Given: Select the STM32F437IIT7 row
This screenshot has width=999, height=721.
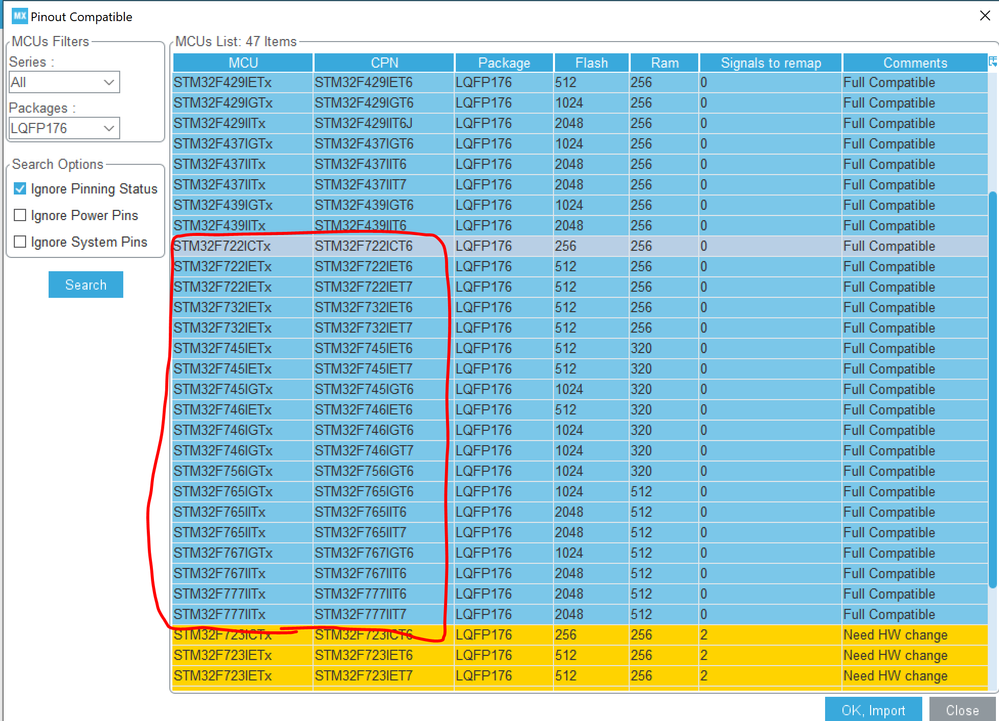Looking at the screenshot, I should click(x=384, y=185).
